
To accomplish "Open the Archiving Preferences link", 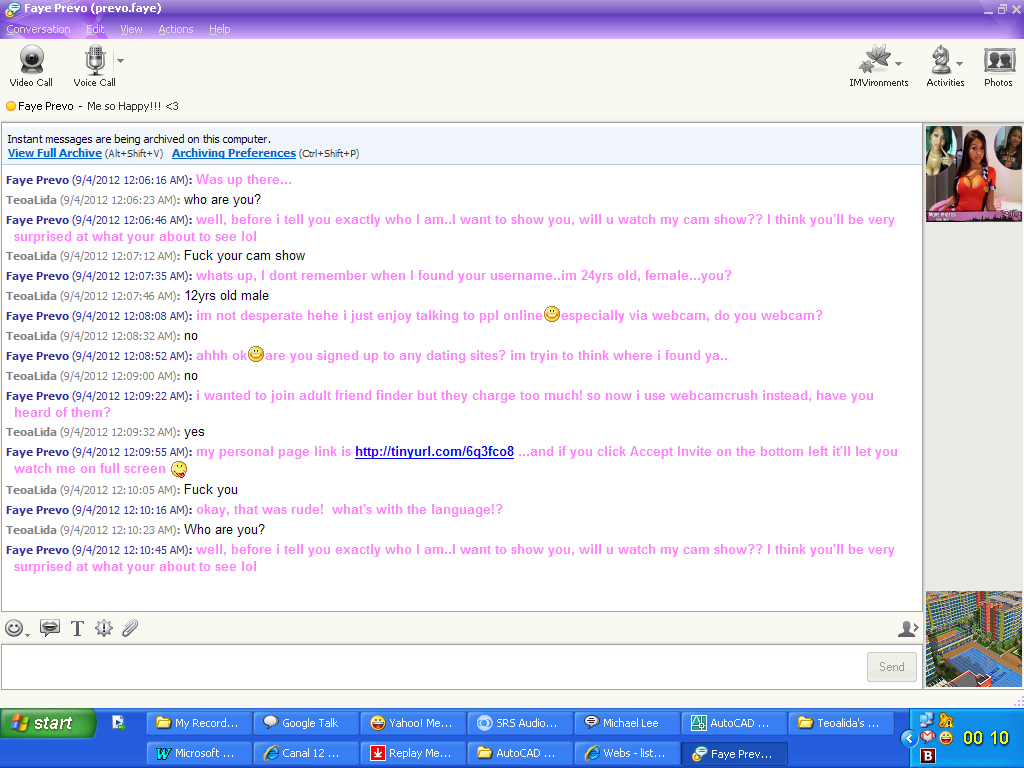I will click(x=234, y=153).
